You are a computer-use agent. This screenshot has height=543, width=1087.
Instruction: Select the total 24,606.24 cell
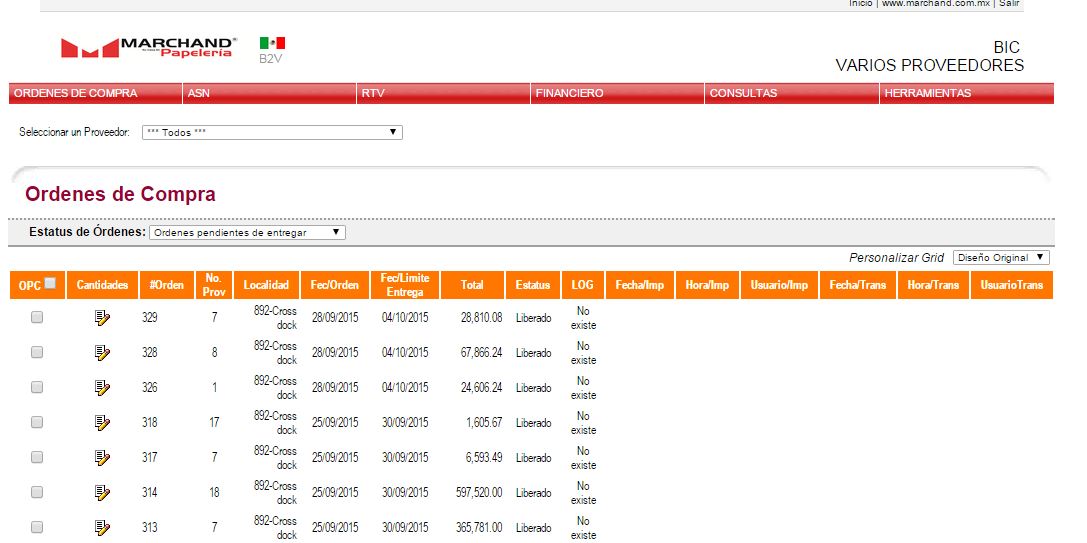(x=481, y=388)
